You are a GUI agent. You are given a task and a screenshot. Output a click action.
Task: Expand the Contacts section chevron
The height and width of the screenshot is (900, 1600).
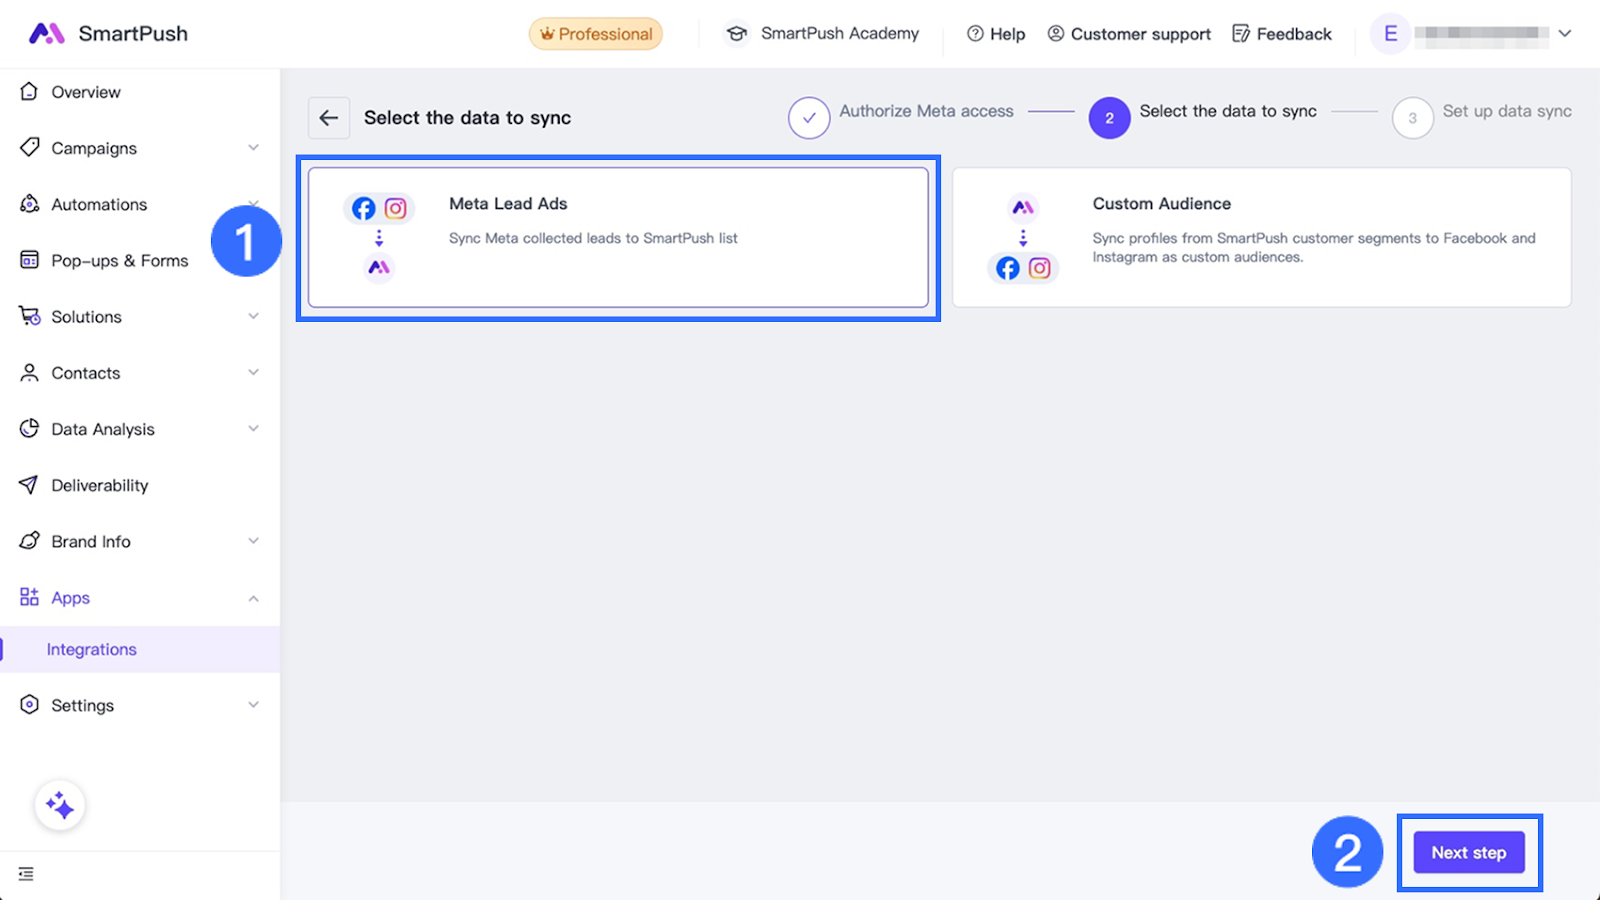[x=253, y=373]
